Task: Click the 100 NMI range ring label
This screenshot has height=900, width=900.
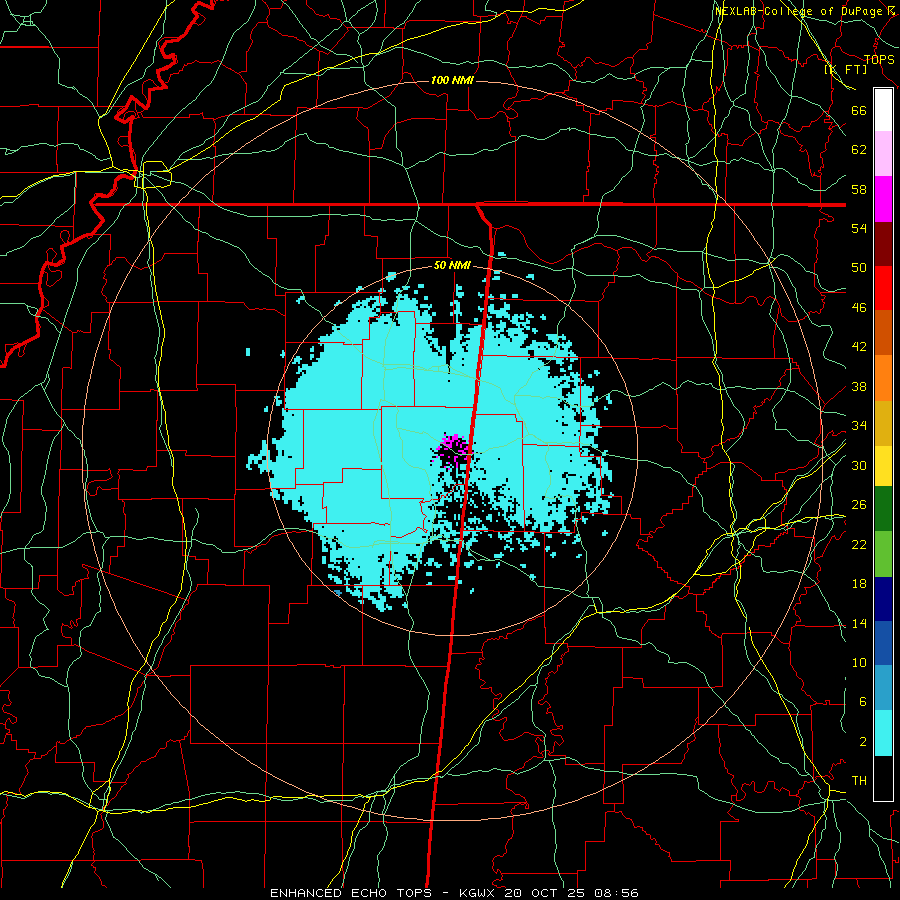Action: coord(452,80)
